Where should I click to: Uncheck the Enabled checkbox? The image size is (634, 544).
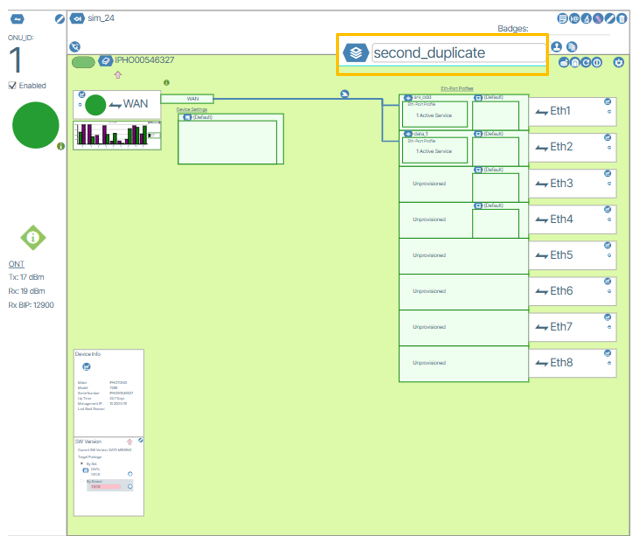[x=12, y=86]
